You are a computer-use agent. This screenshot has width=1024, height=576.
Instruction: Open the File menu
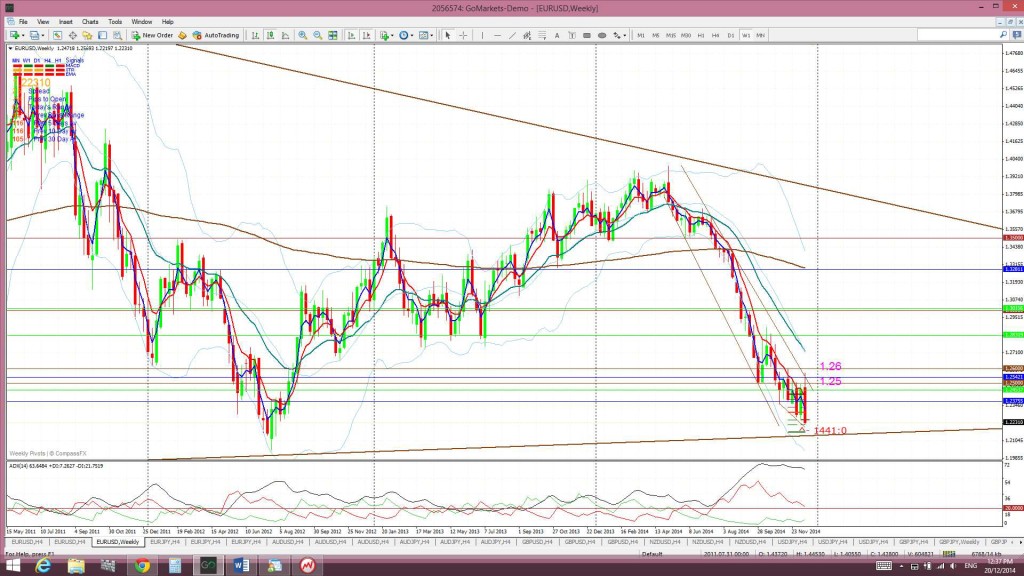coord(23,22)
